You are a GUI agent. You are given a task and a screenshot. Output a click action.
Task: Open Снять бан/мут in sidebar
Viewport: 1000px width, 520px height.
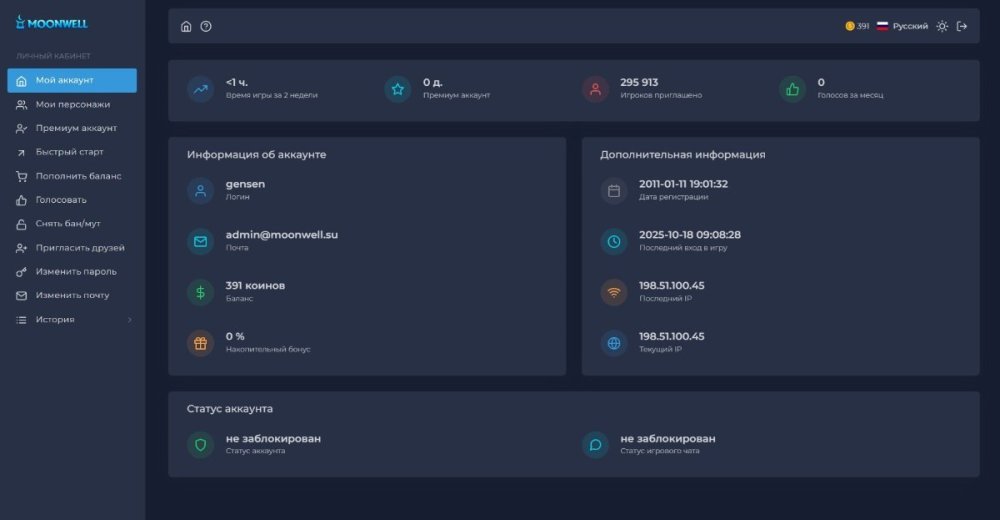[68, 223]
